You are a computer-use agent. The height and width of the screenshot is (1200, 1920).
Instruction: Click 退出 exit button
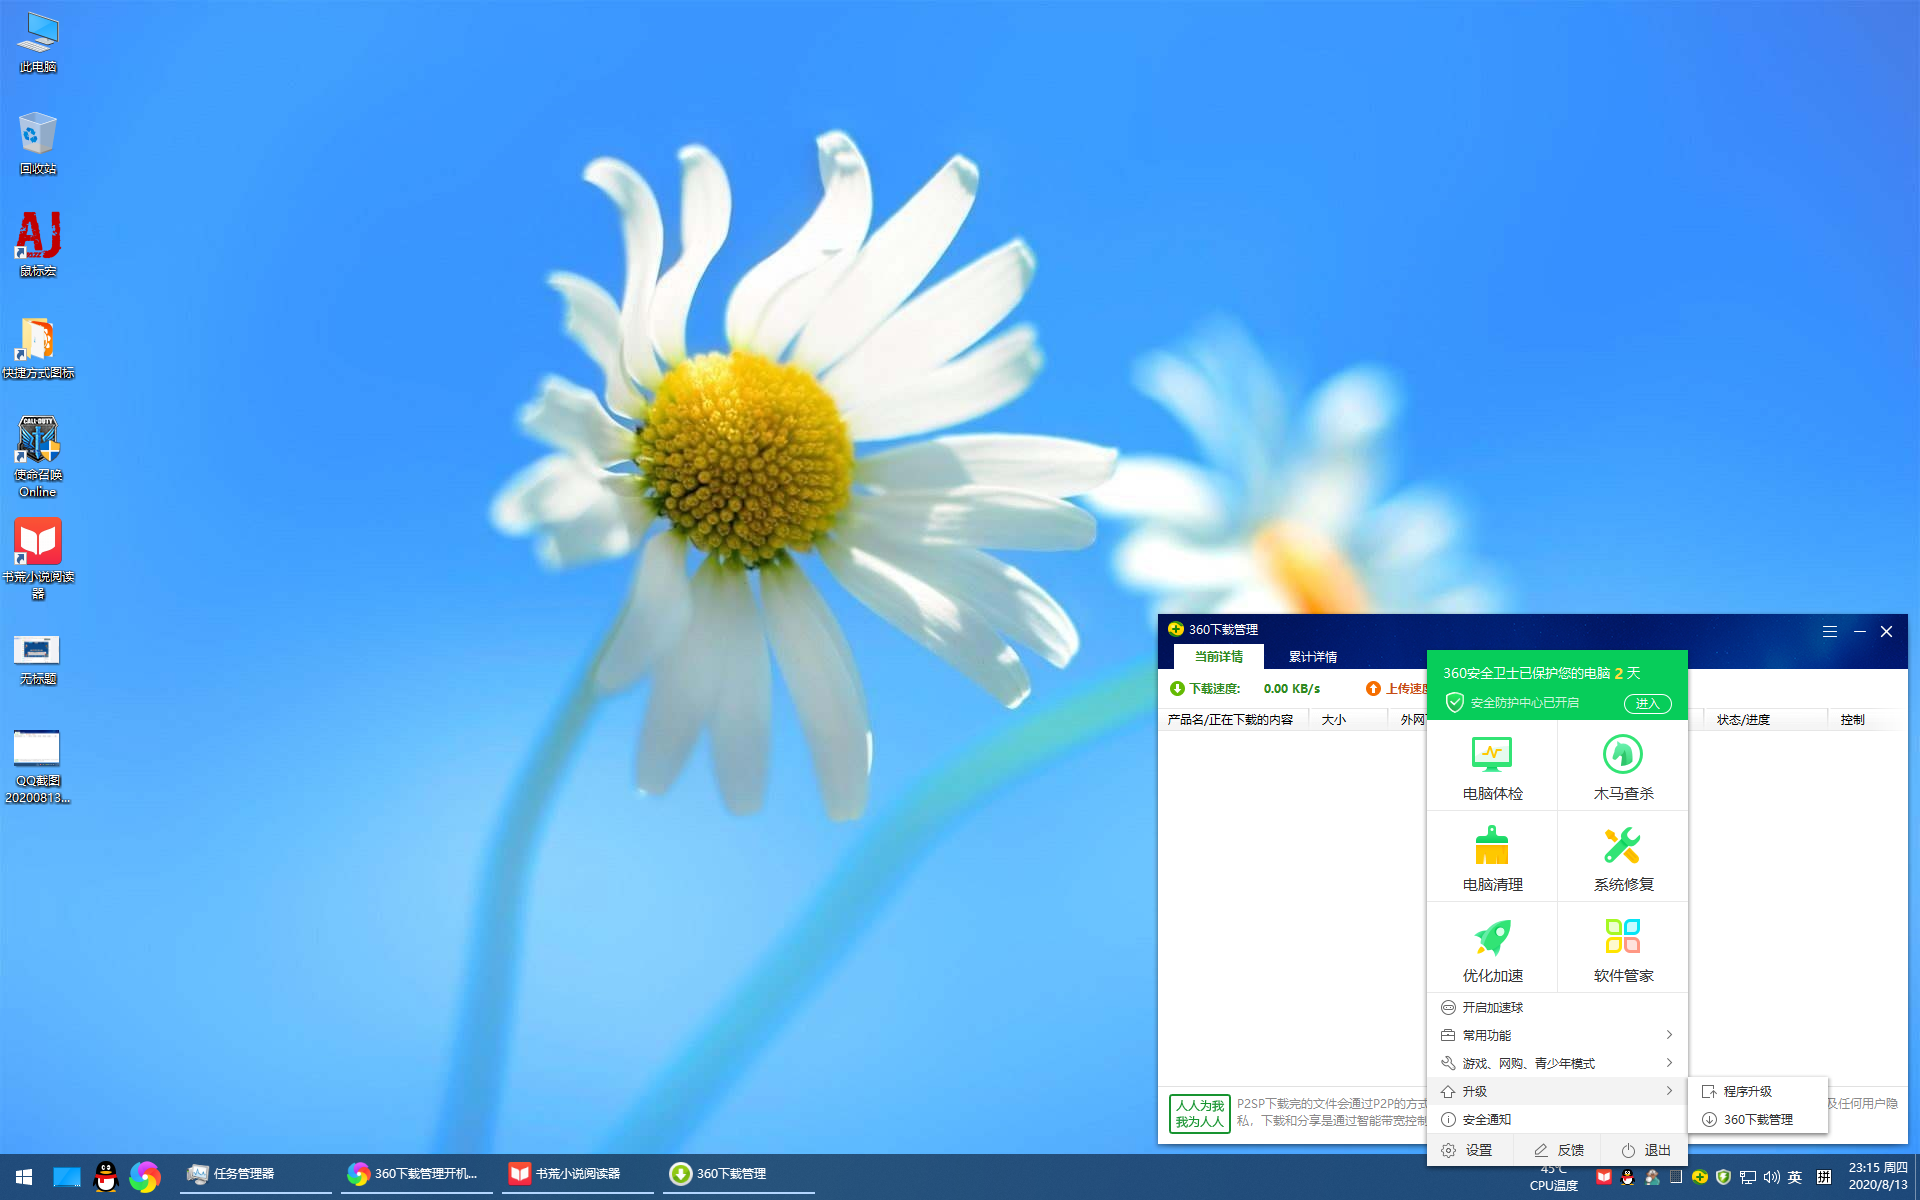tap(1646, 1150)
